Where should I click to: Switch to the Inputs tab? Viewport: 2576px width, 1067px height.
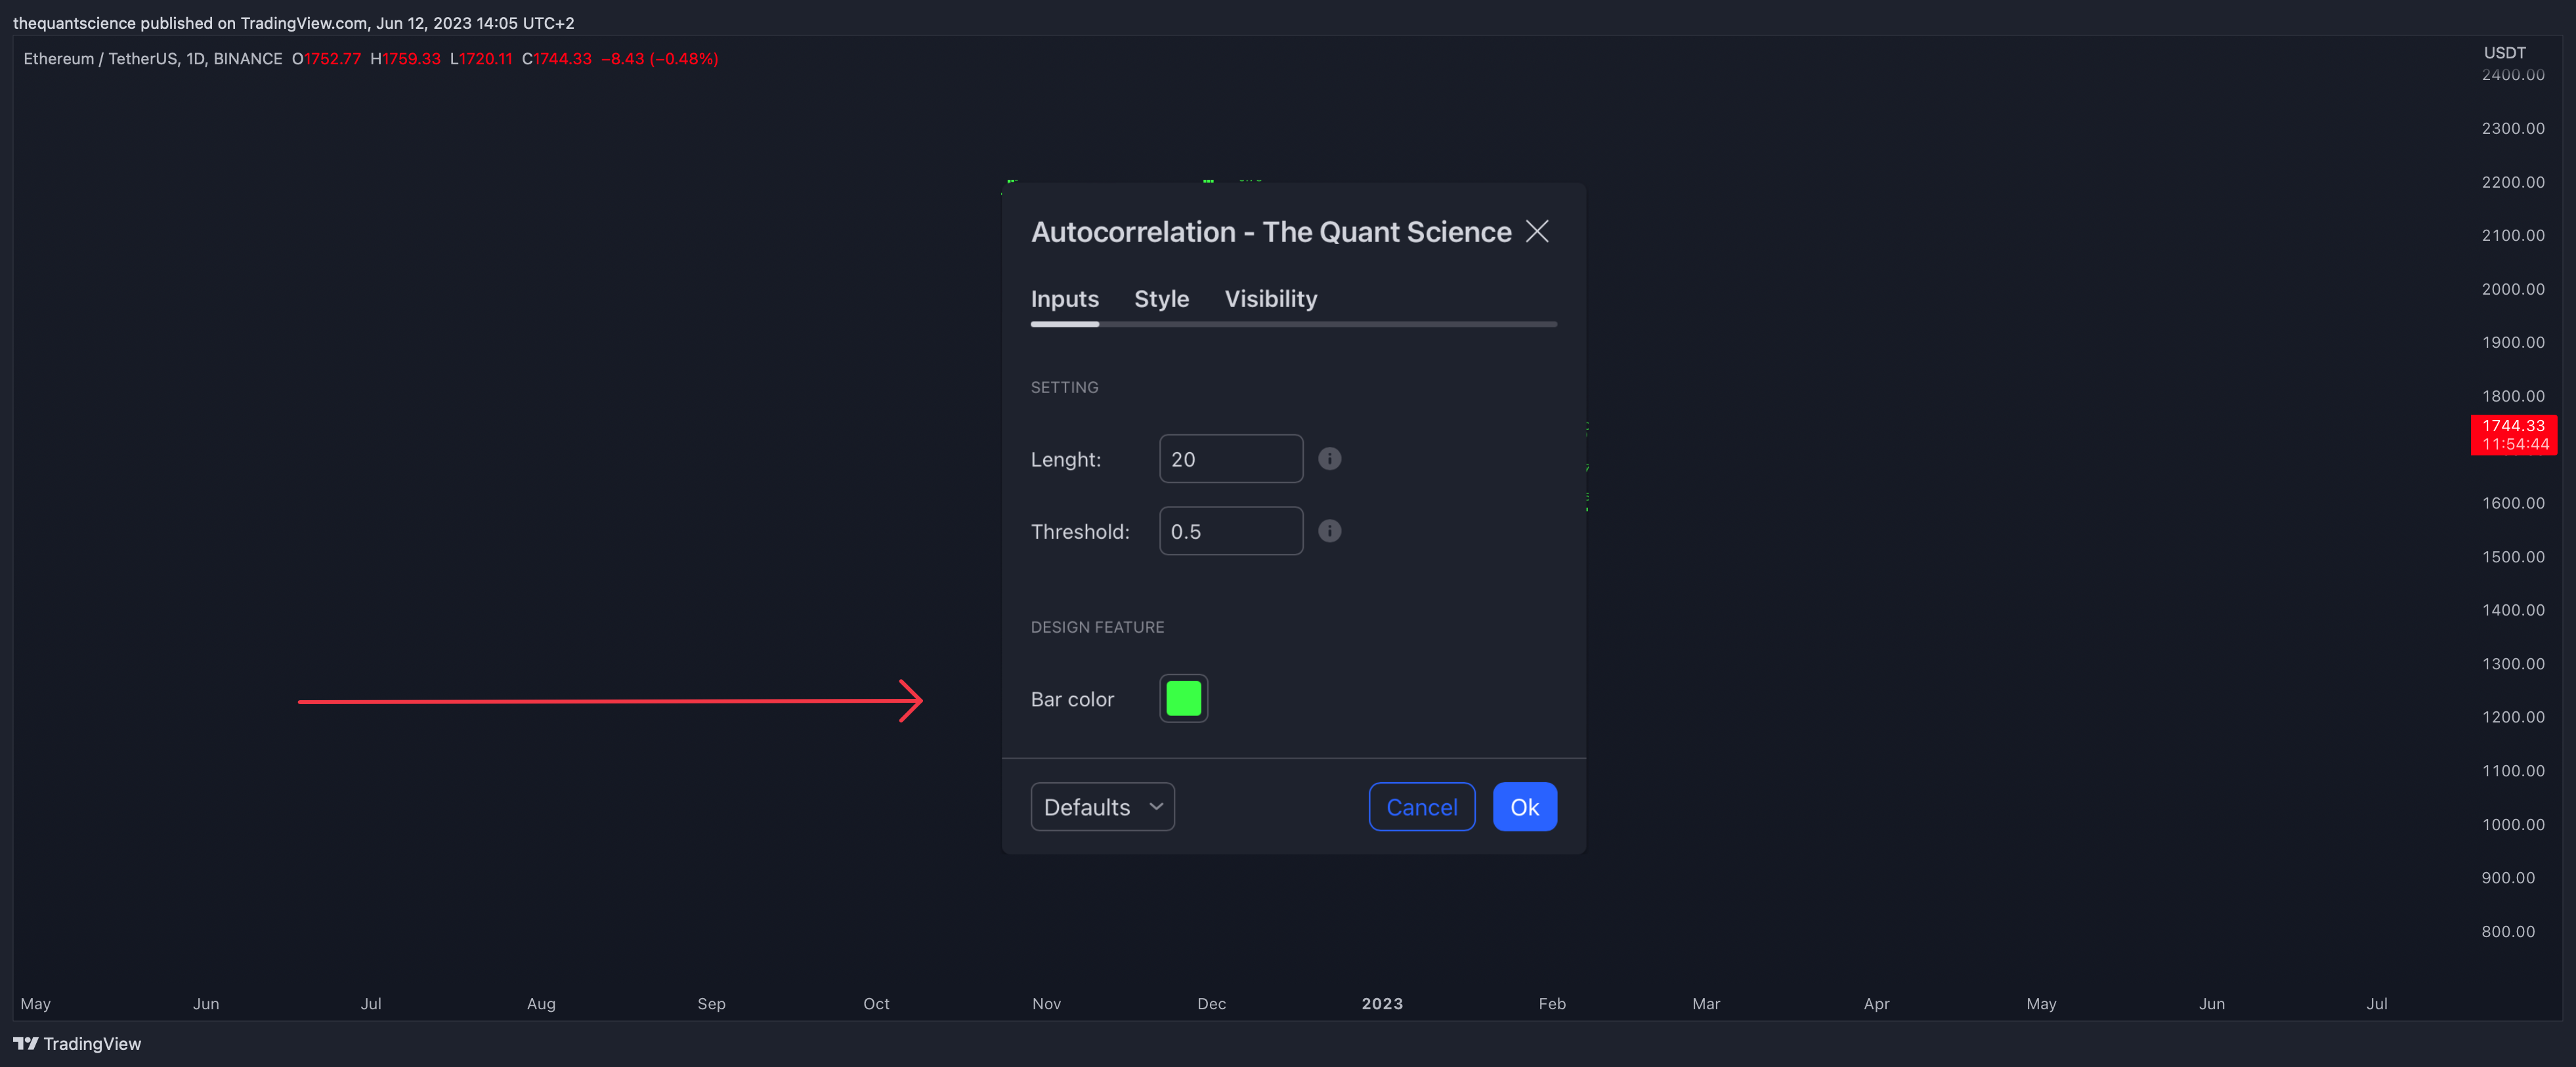pyautogui.click(x=1064, y=298)
